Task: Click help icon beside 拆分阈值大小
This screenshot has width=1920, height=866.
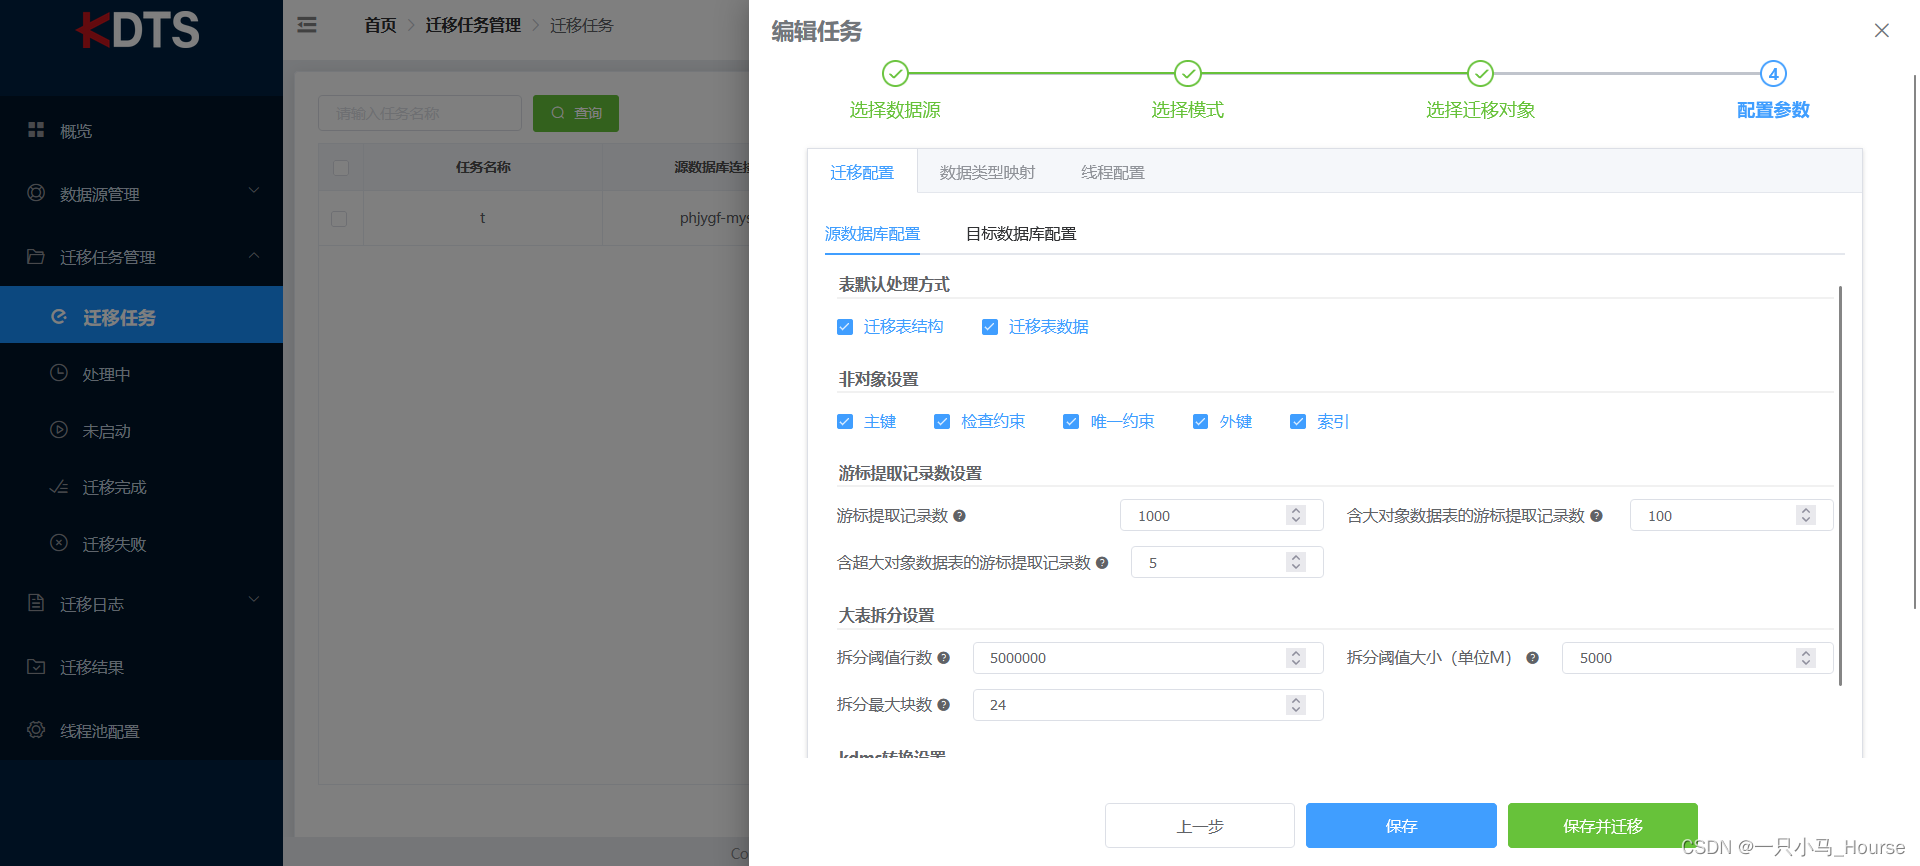Action: [x=1532, y=658]
